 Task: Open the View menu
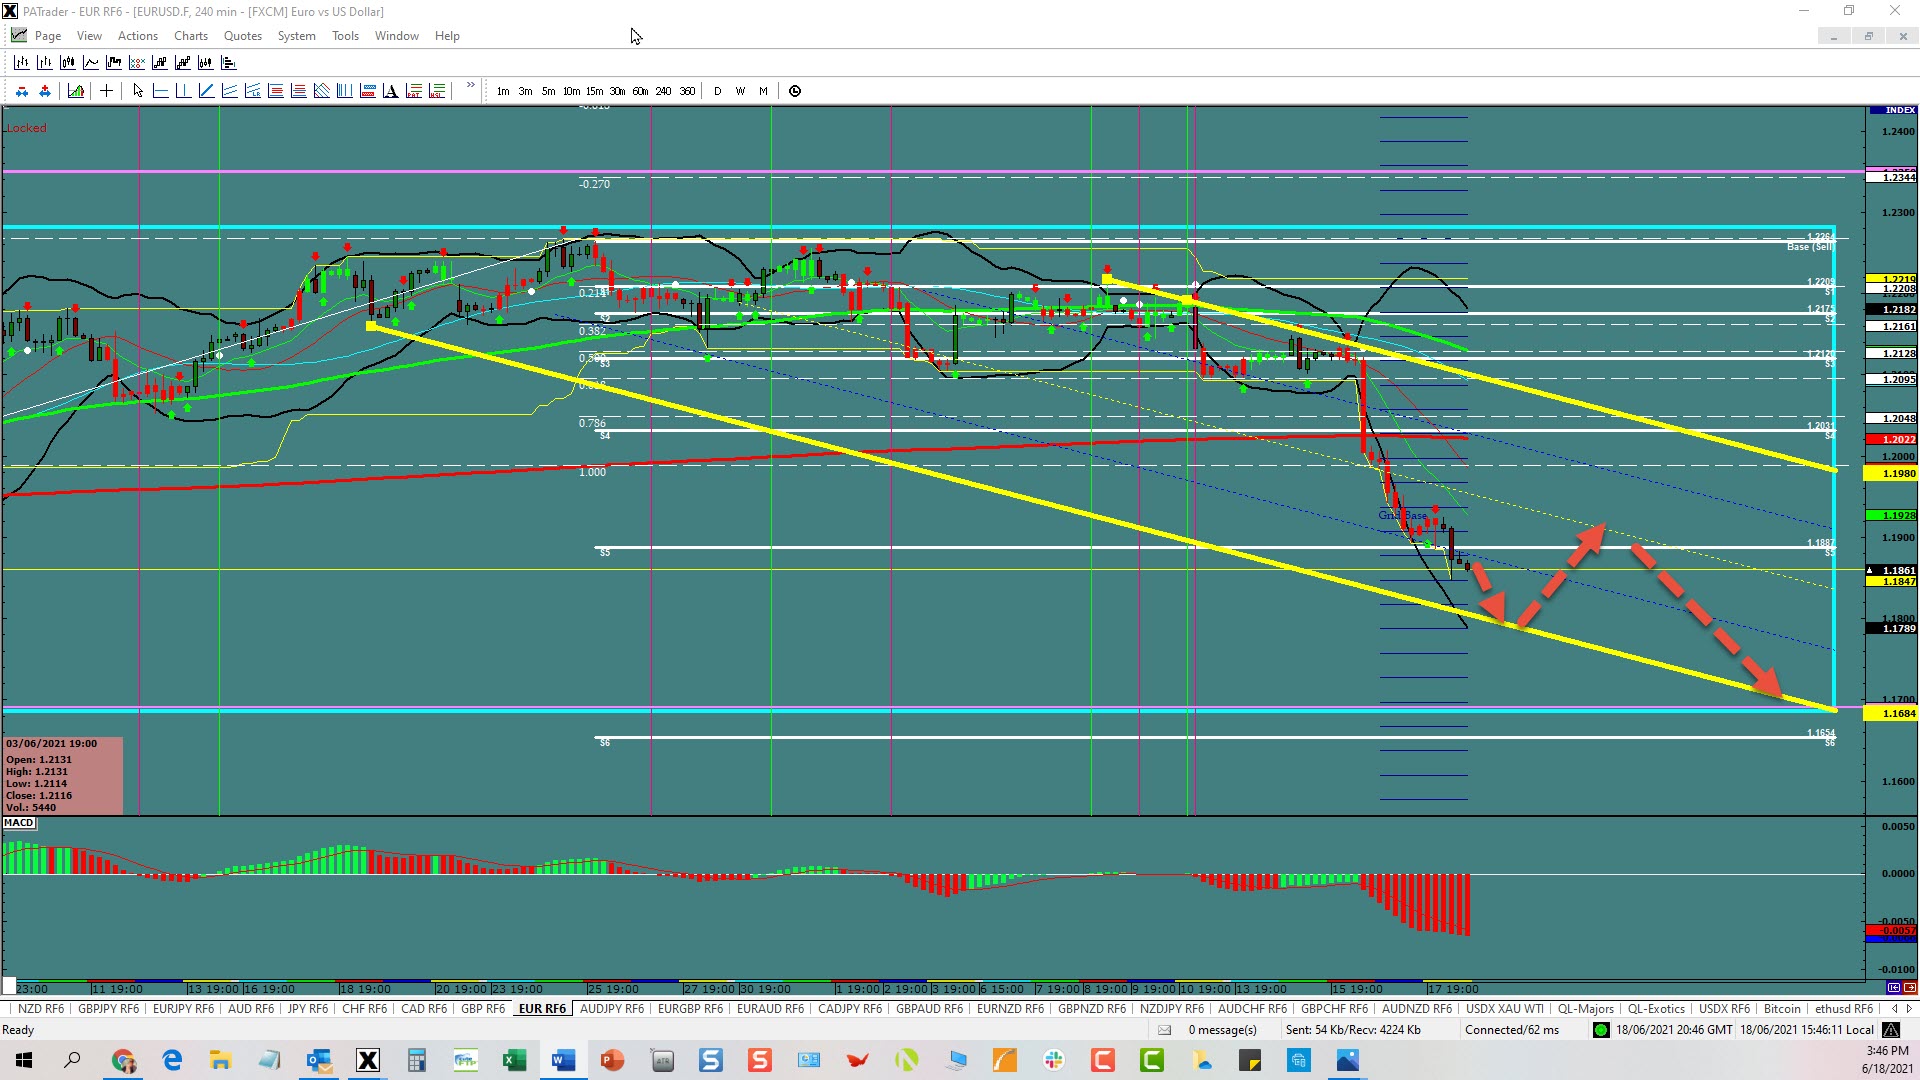point(89,36)
